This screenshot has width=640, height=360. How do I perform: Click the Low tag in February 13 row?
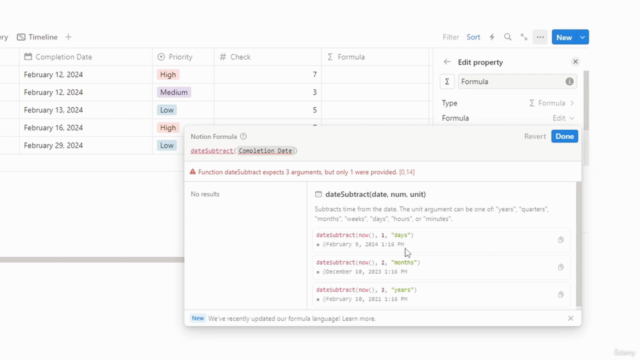click(167, 110)
